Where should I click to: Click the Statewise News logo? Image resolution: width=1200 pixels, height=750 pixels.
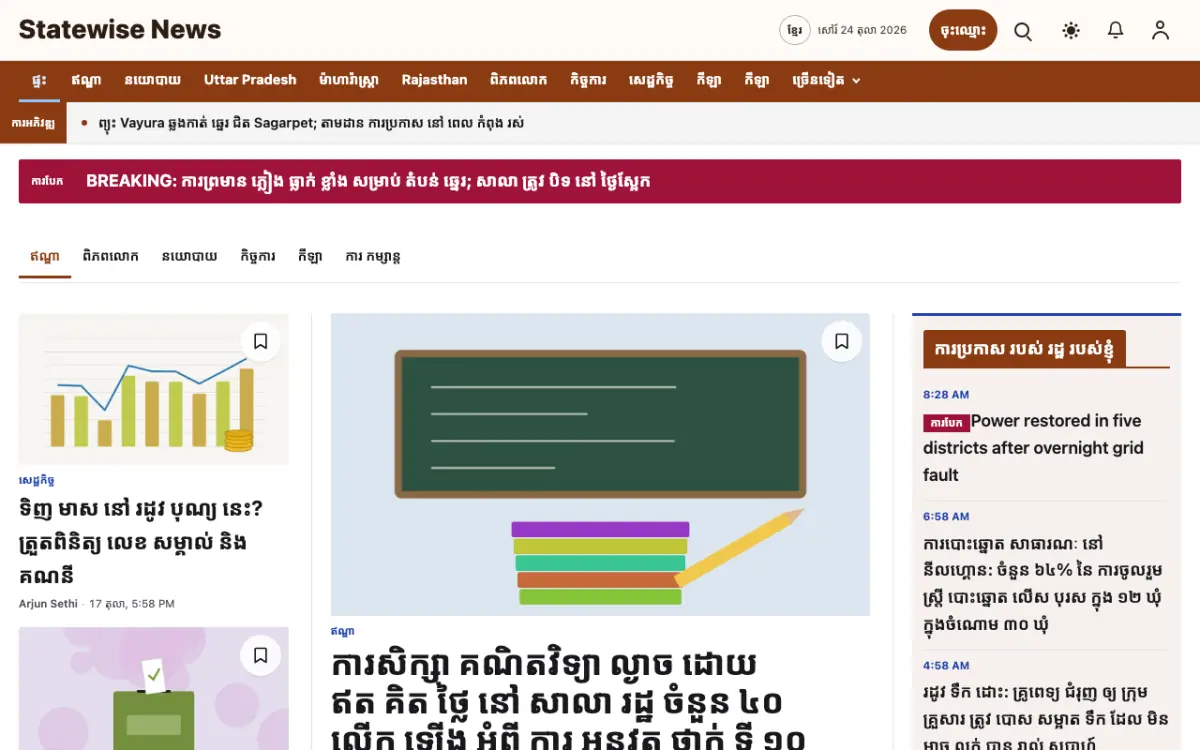click(x=120, y=30)
